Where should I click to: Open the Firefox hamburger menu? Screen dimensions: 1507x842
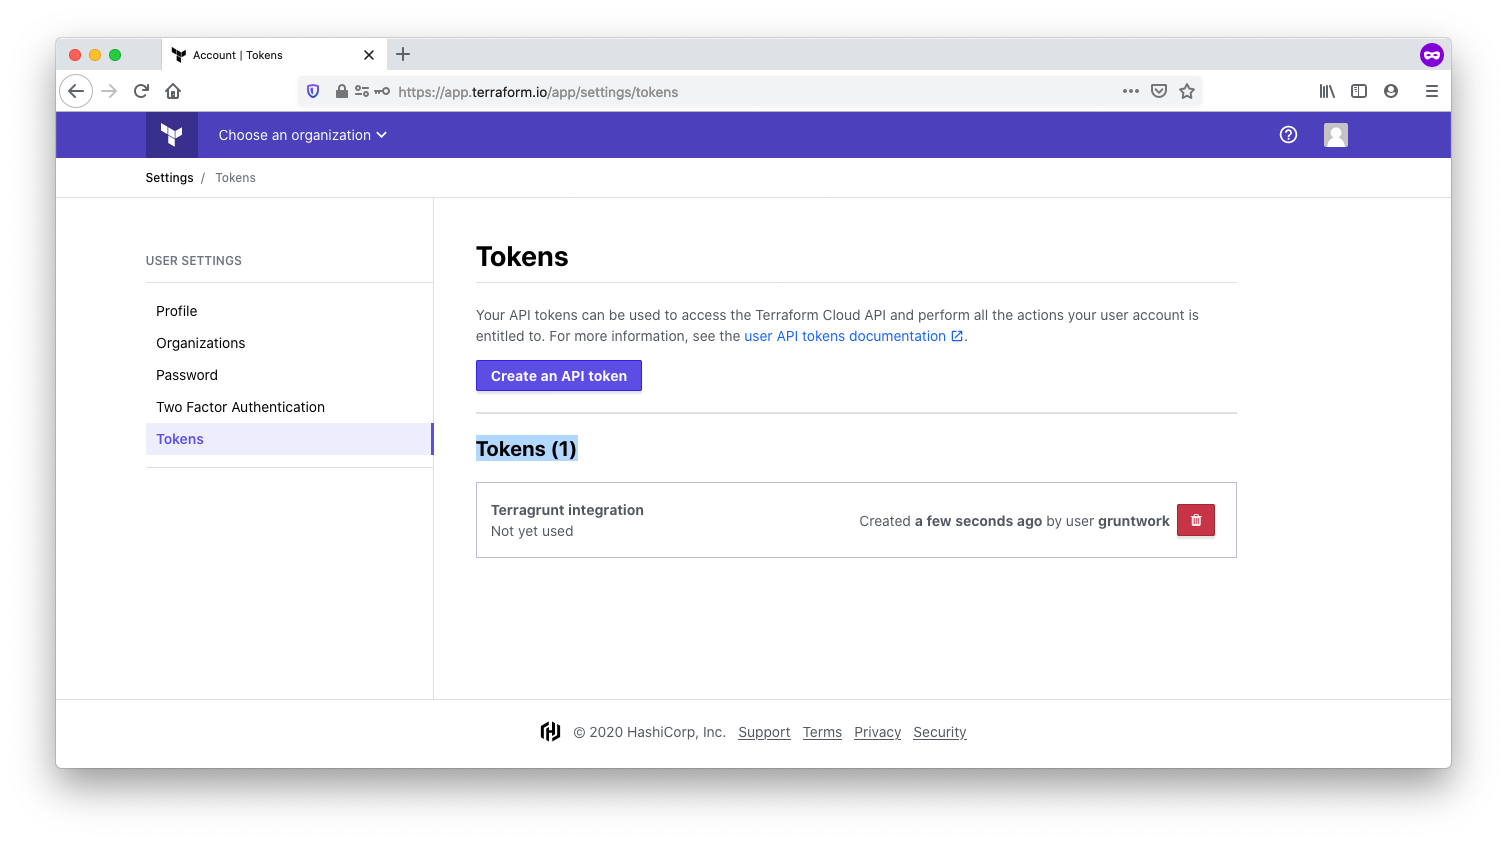[1431, 91]
